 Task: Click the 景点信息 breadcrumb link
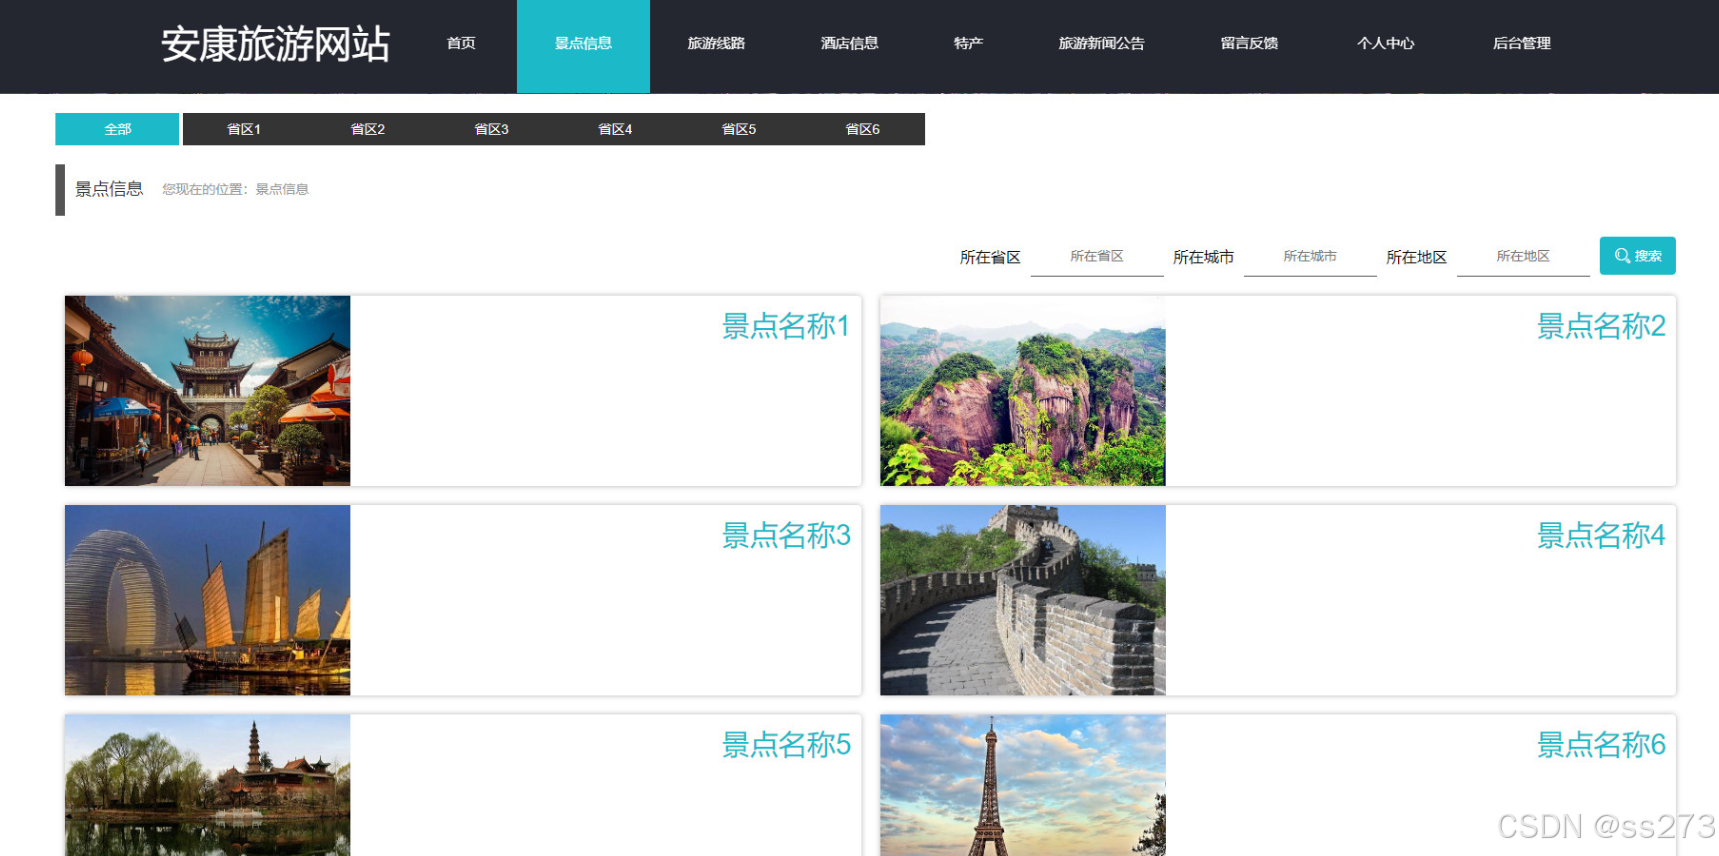pos(282,189)
